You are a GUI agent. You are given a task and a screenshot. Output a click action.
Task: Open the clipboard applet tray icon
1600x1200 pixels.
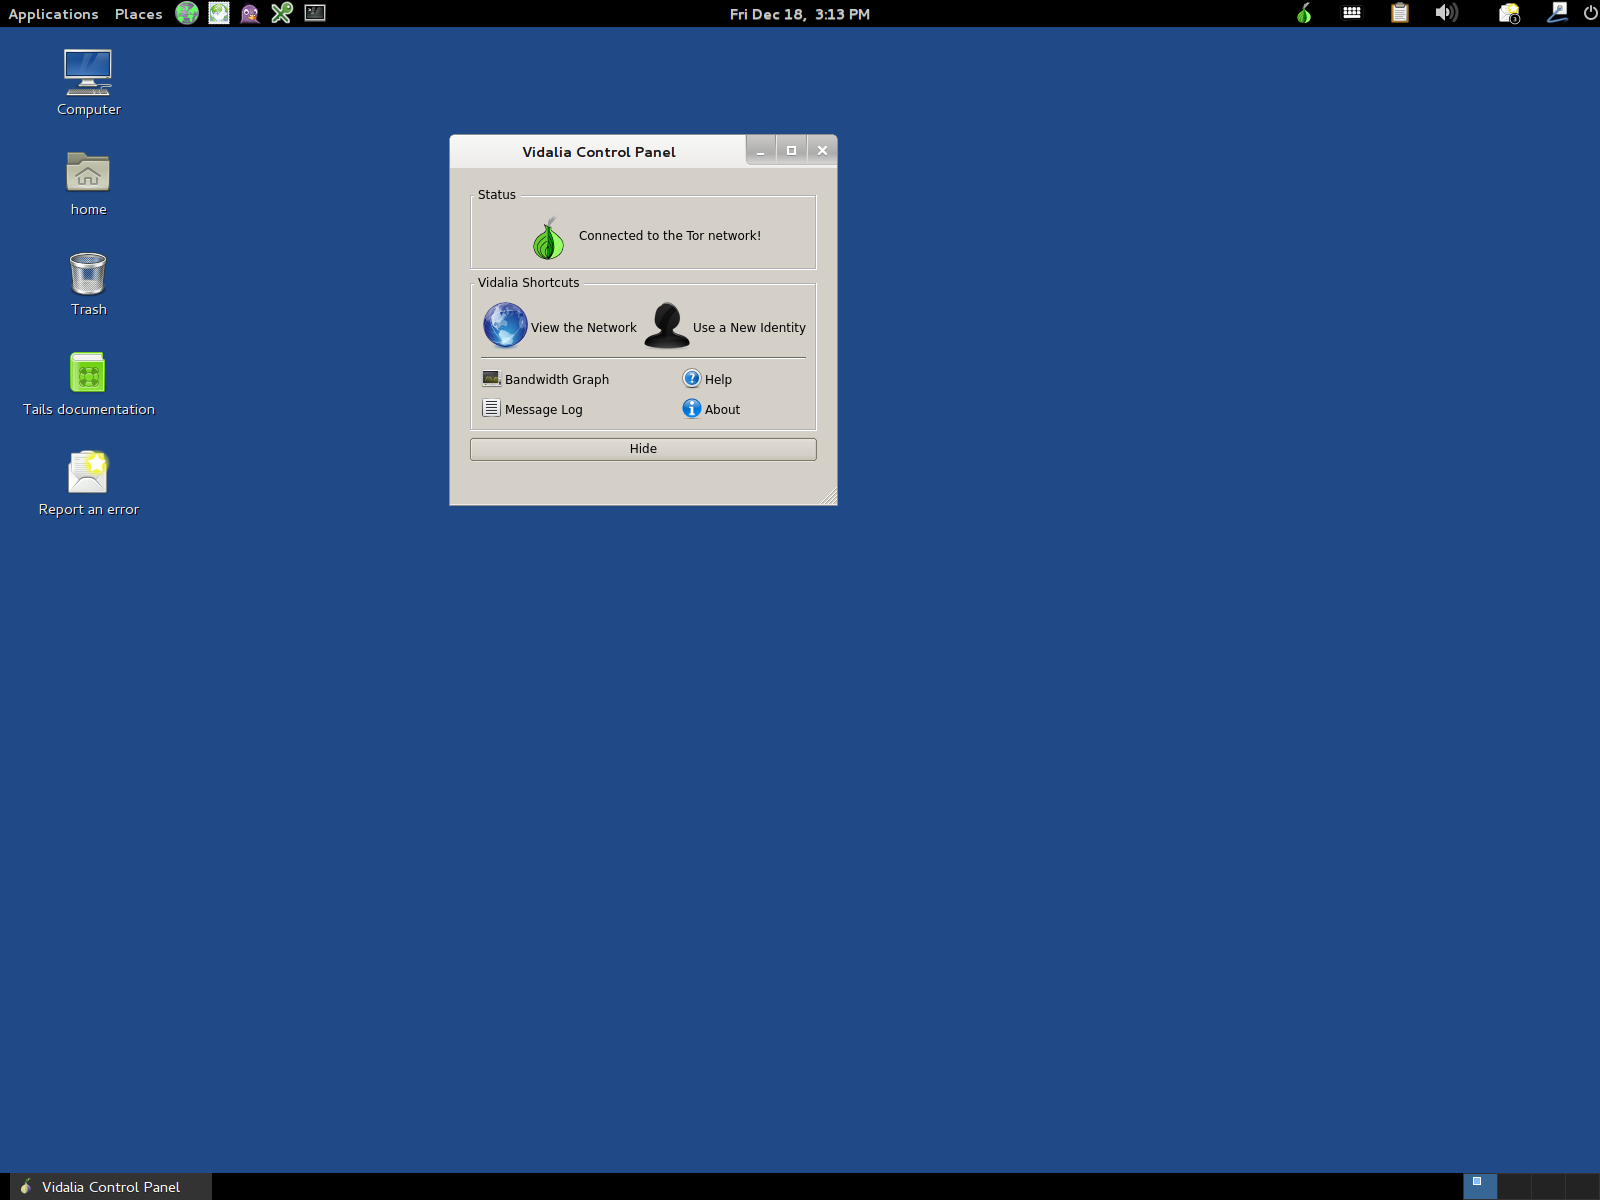[x=1400, y=13]
